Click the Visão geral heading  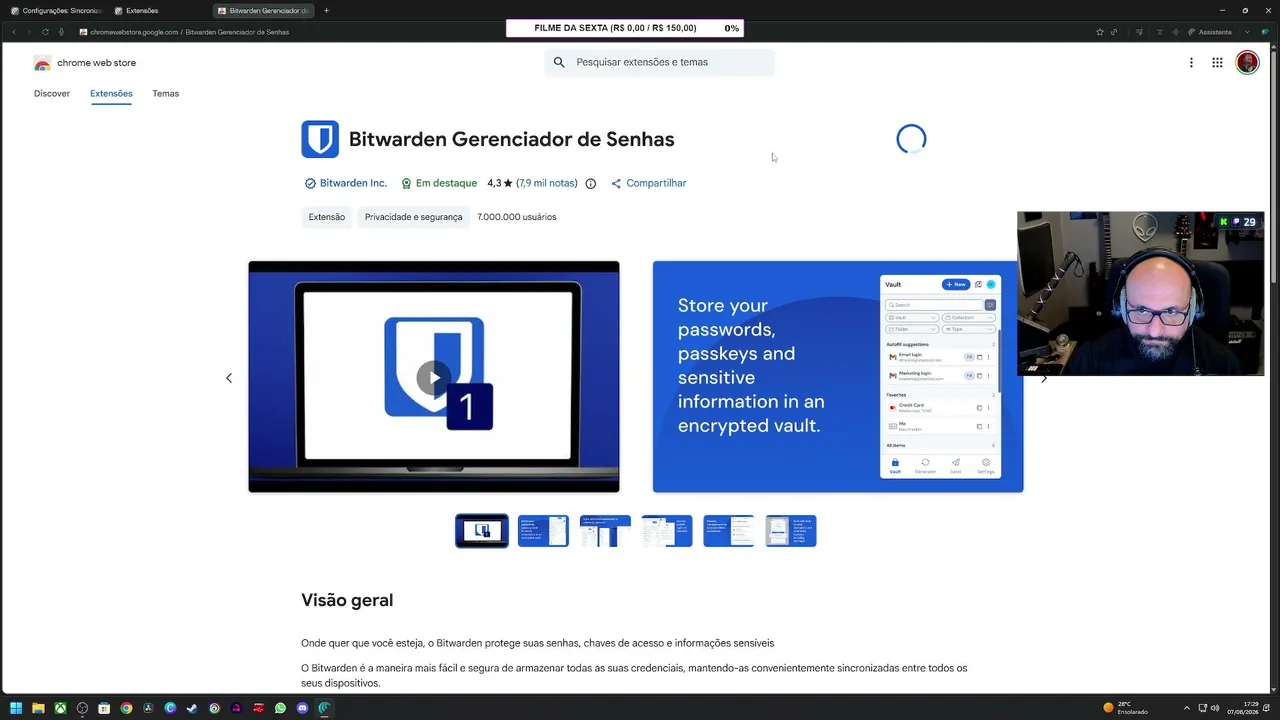tap(347, 600)
